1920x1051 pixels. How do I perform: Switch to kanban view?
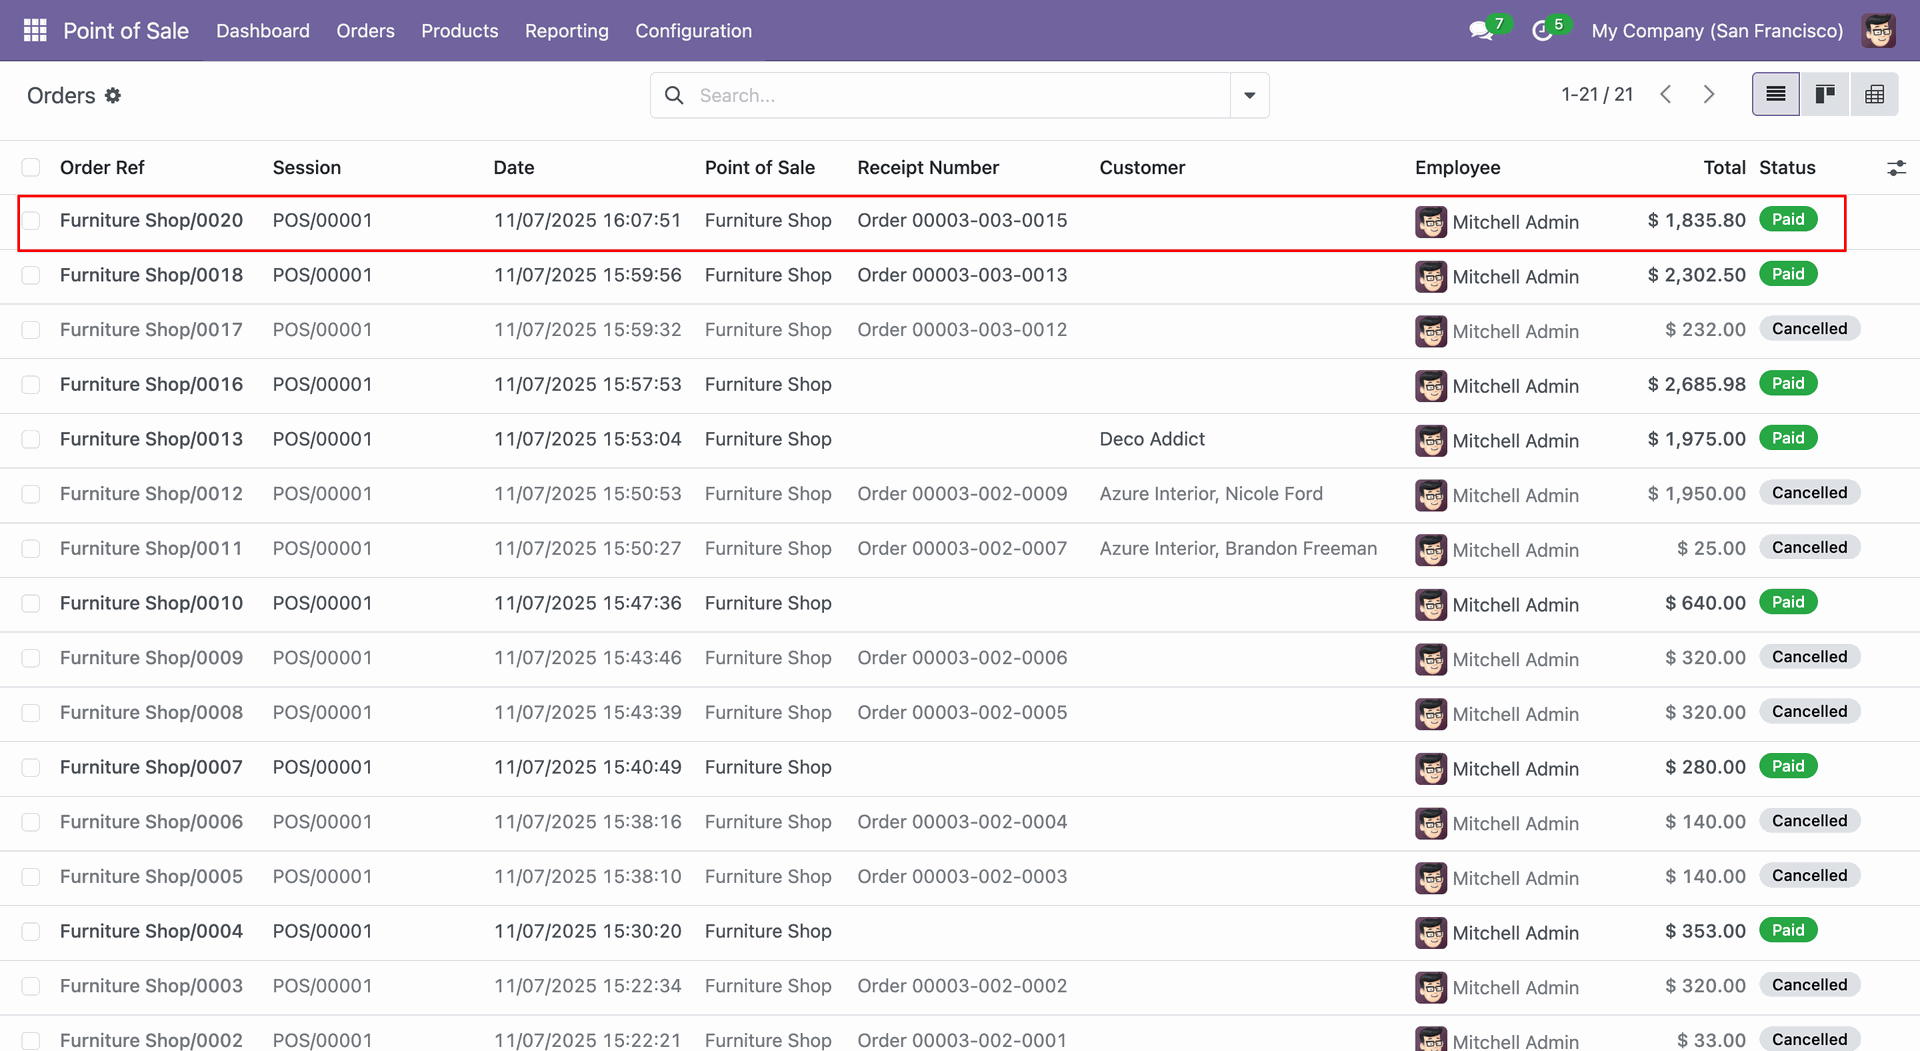click(1825, 95)
